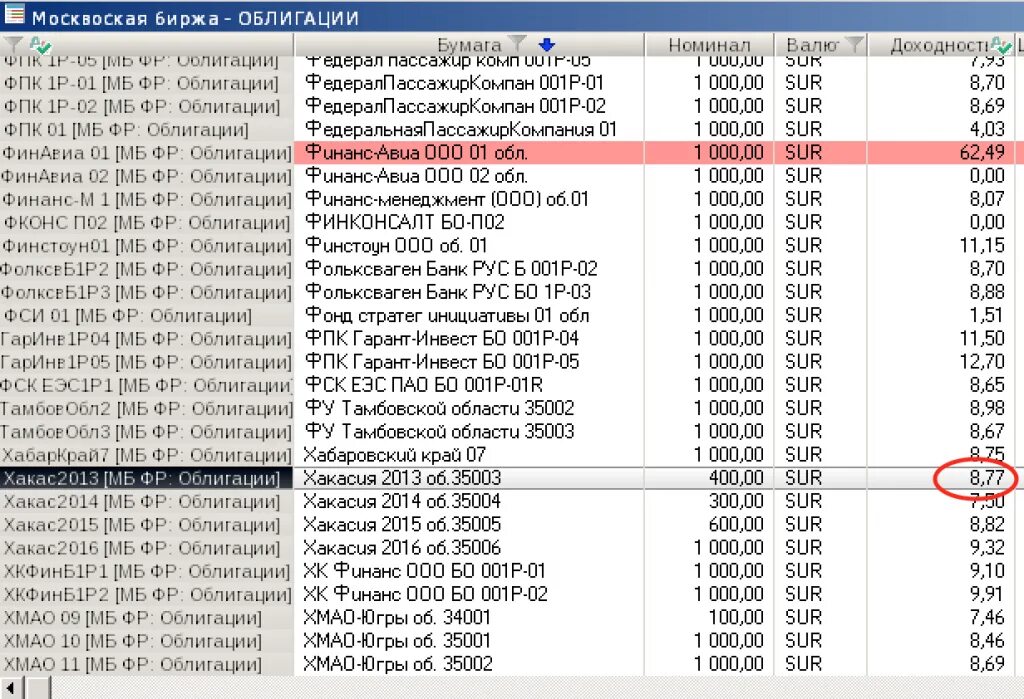Click blue sort arrow in Бумага header
1024x699 pixels.
click(x=547, y=44)
